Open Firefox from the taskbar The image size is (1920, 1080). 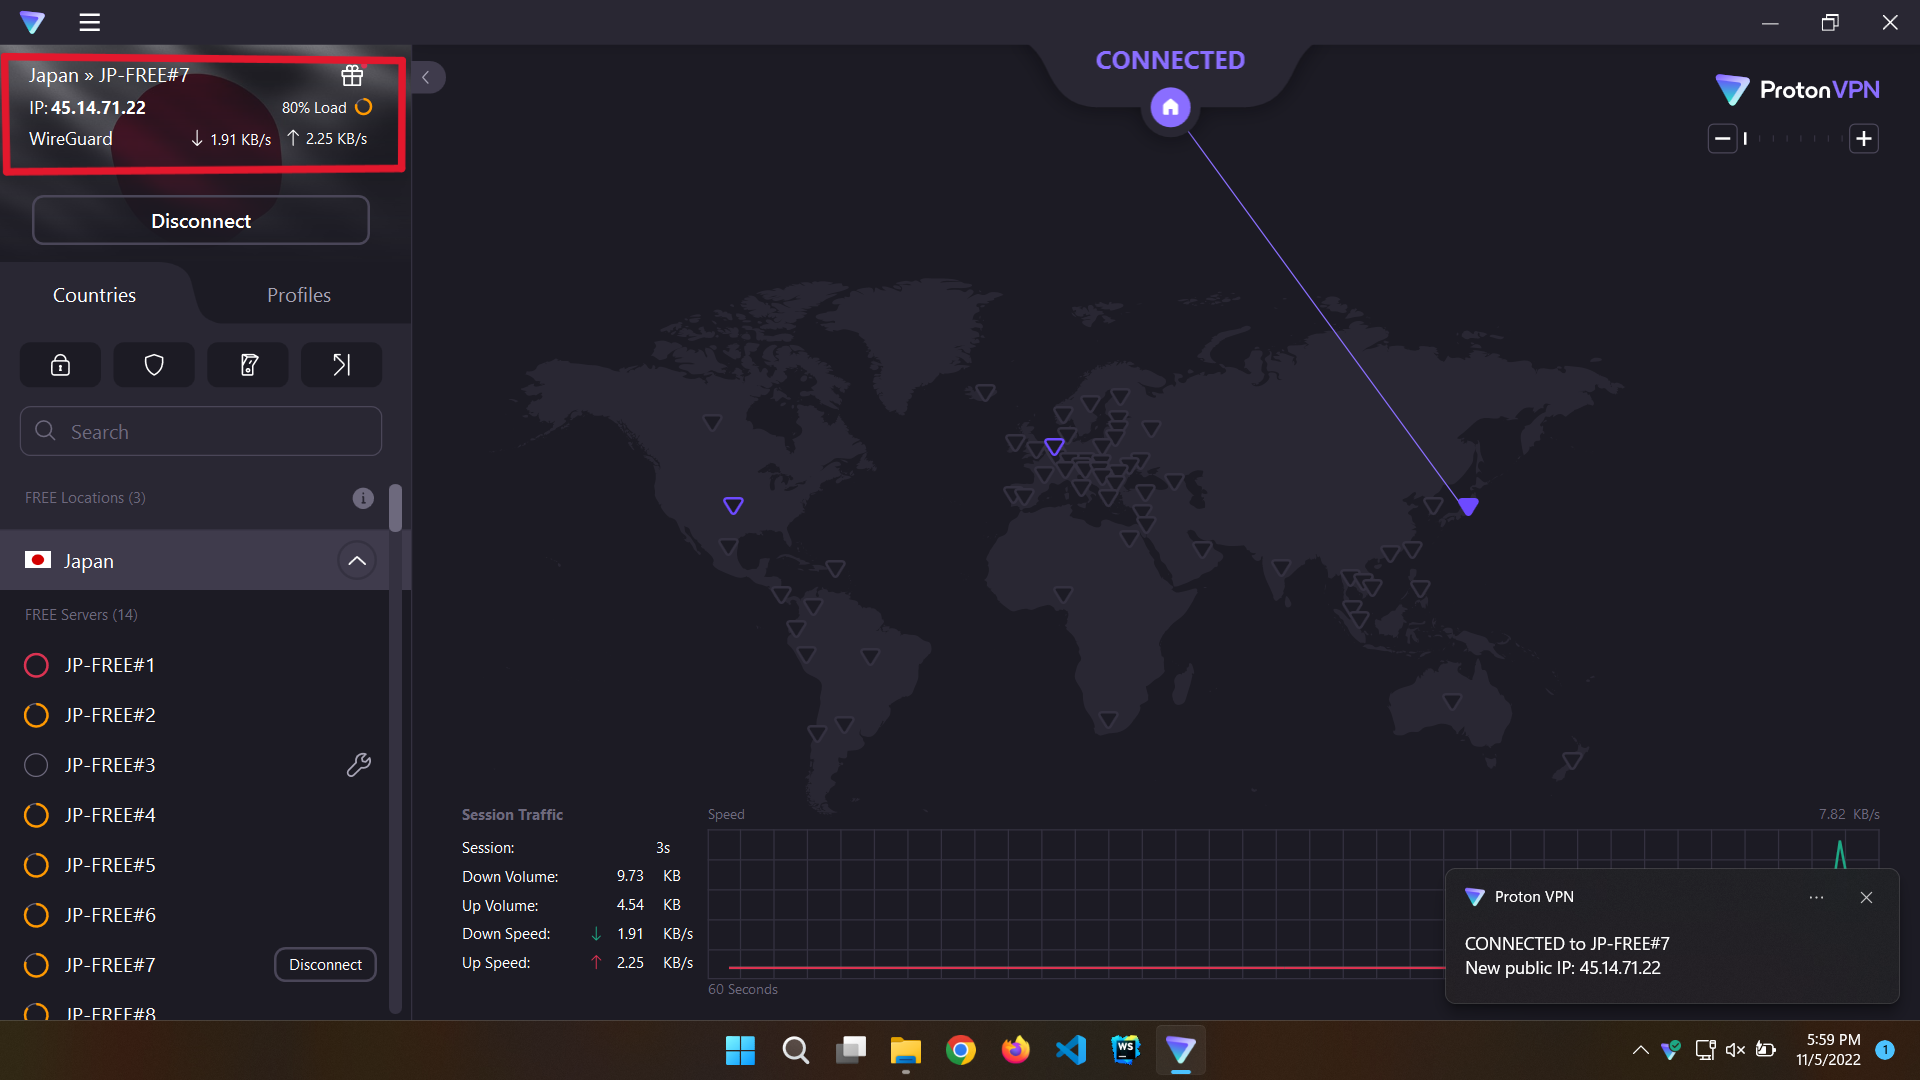coord(1015,1050)
